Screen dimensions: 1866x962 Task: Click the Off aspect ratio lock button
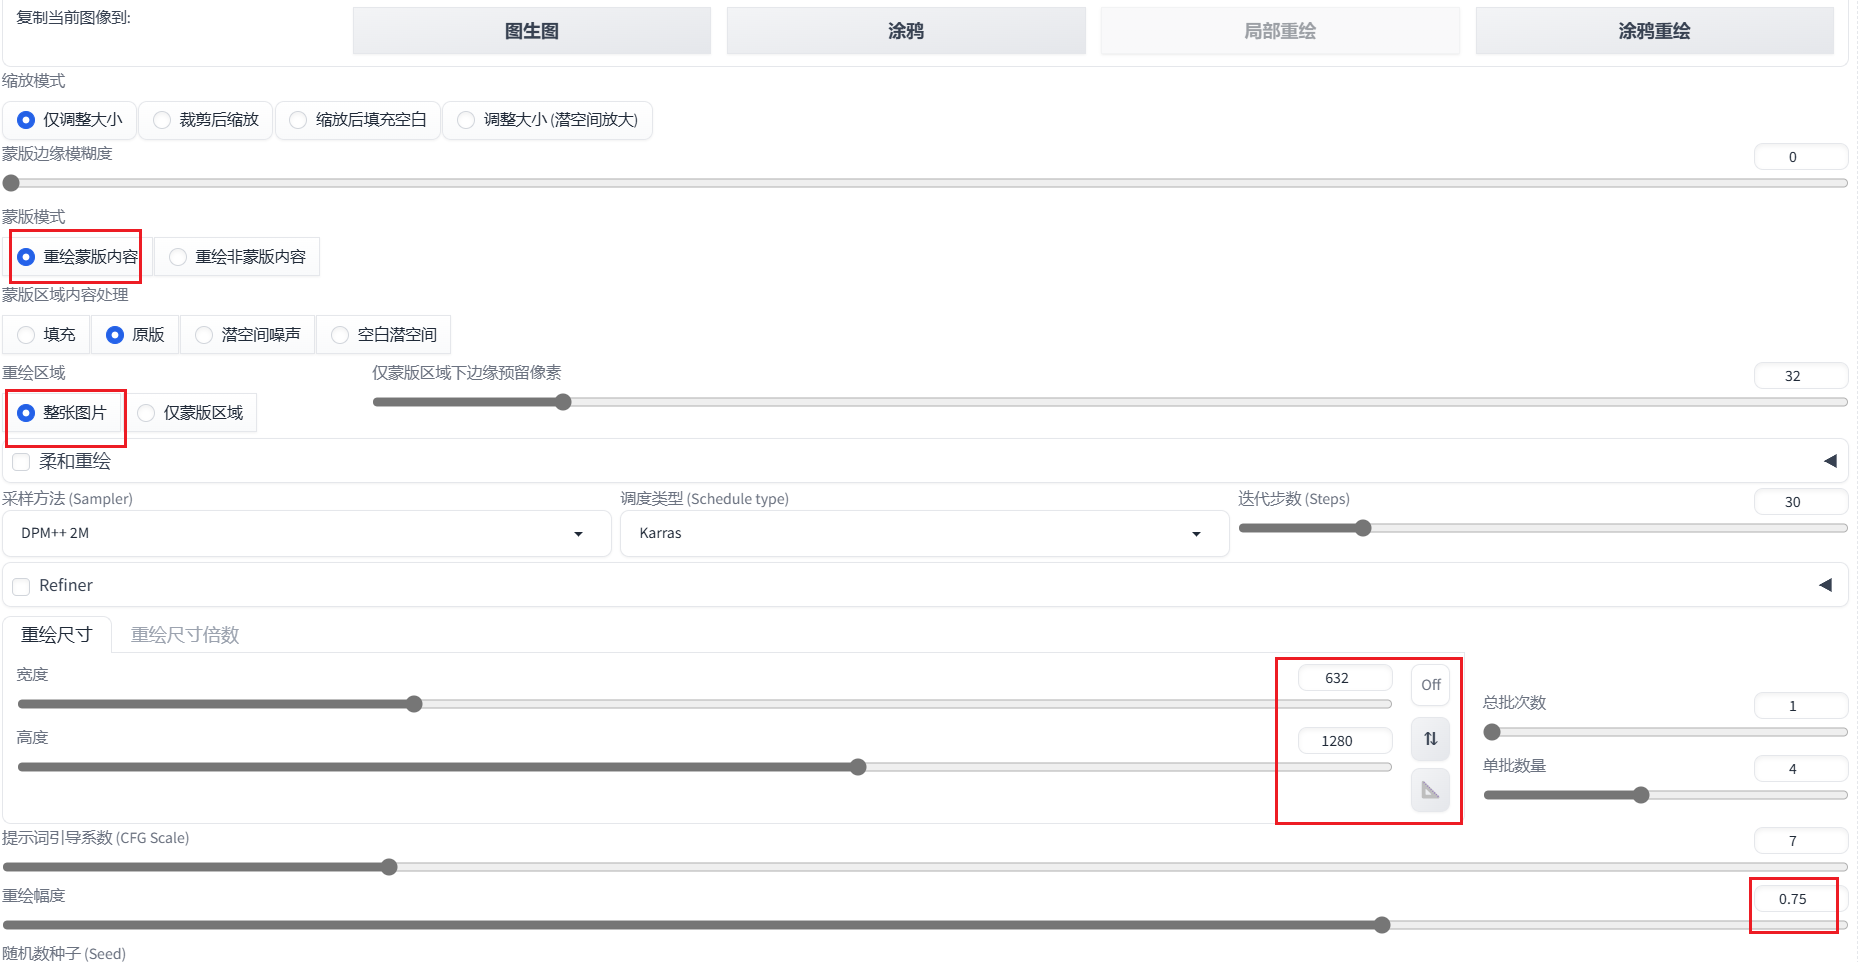(x=1430, y=685)
